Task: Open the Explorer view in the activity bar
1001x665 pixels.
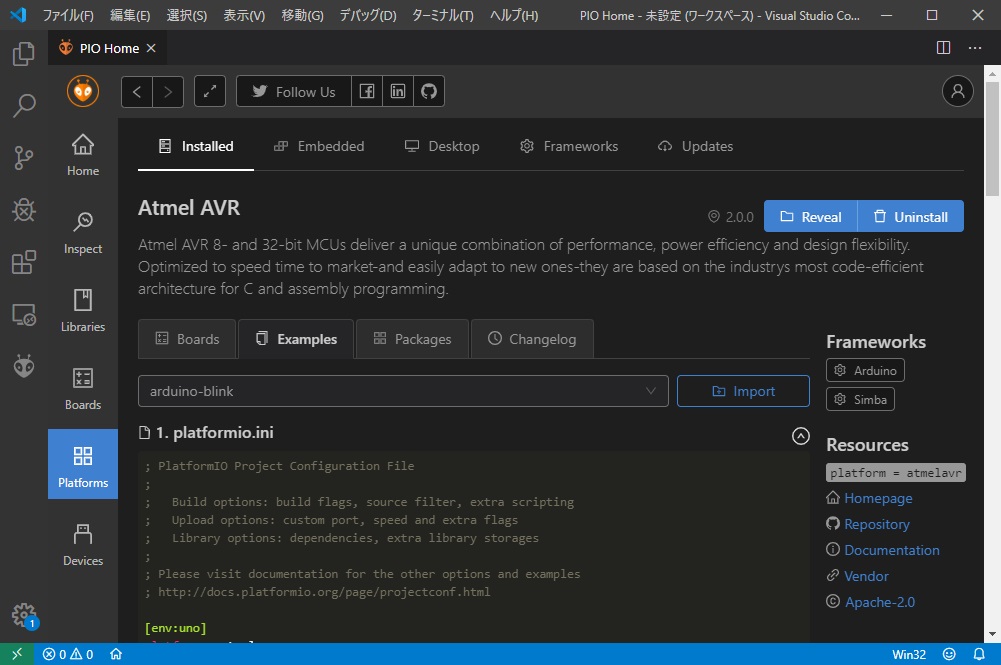Action: 24,54
